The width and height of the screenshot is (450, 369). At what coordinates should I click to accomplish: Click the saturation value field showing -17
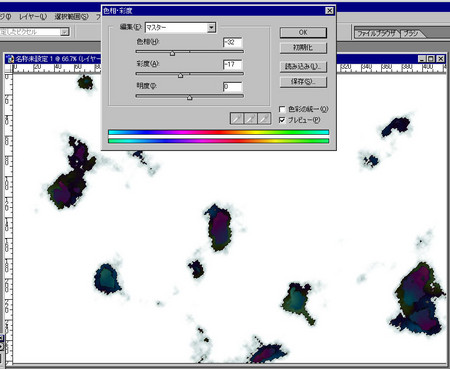click(x=232, y=64)
